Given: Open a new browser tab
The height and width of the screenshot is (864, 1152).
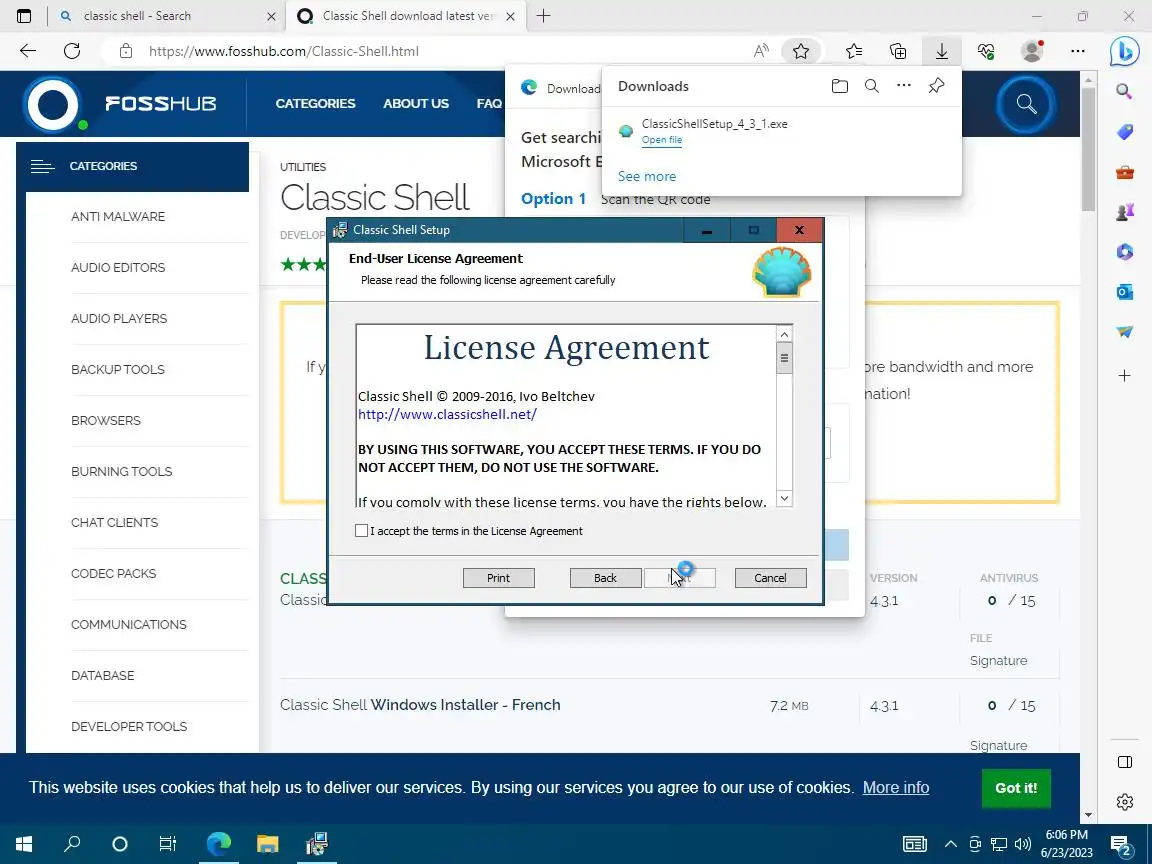Looking at the screenshot, I should [x=544, y=15].
